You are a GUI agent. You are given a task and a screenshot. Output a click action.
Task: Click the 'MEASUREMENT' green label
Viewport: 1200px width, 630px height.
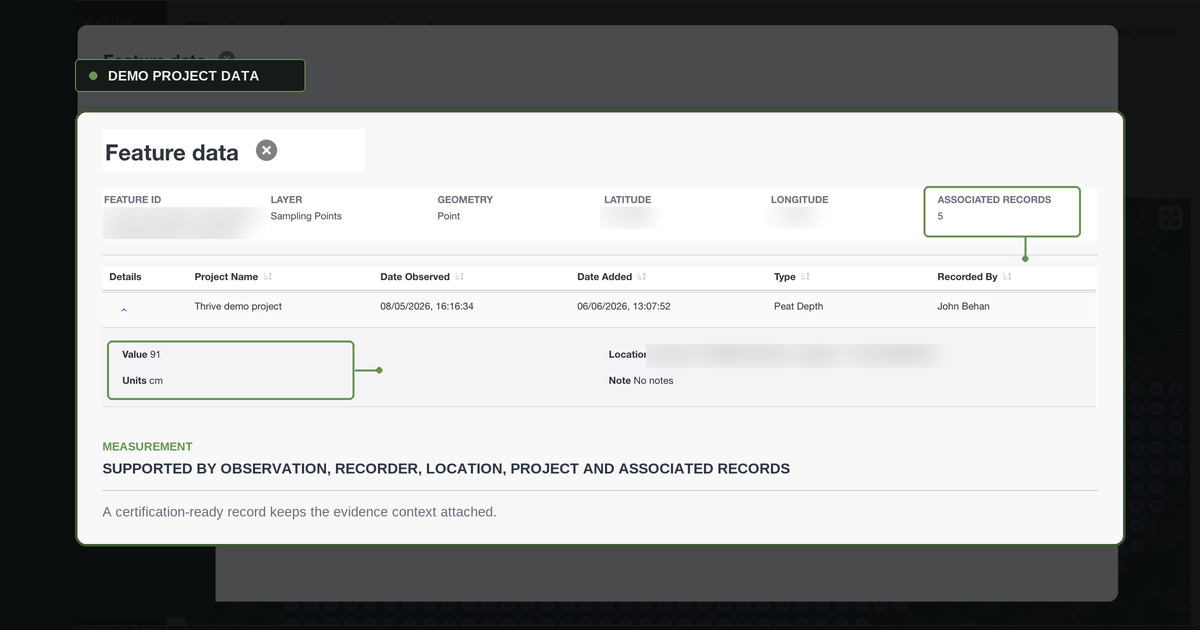coord(148,447)
